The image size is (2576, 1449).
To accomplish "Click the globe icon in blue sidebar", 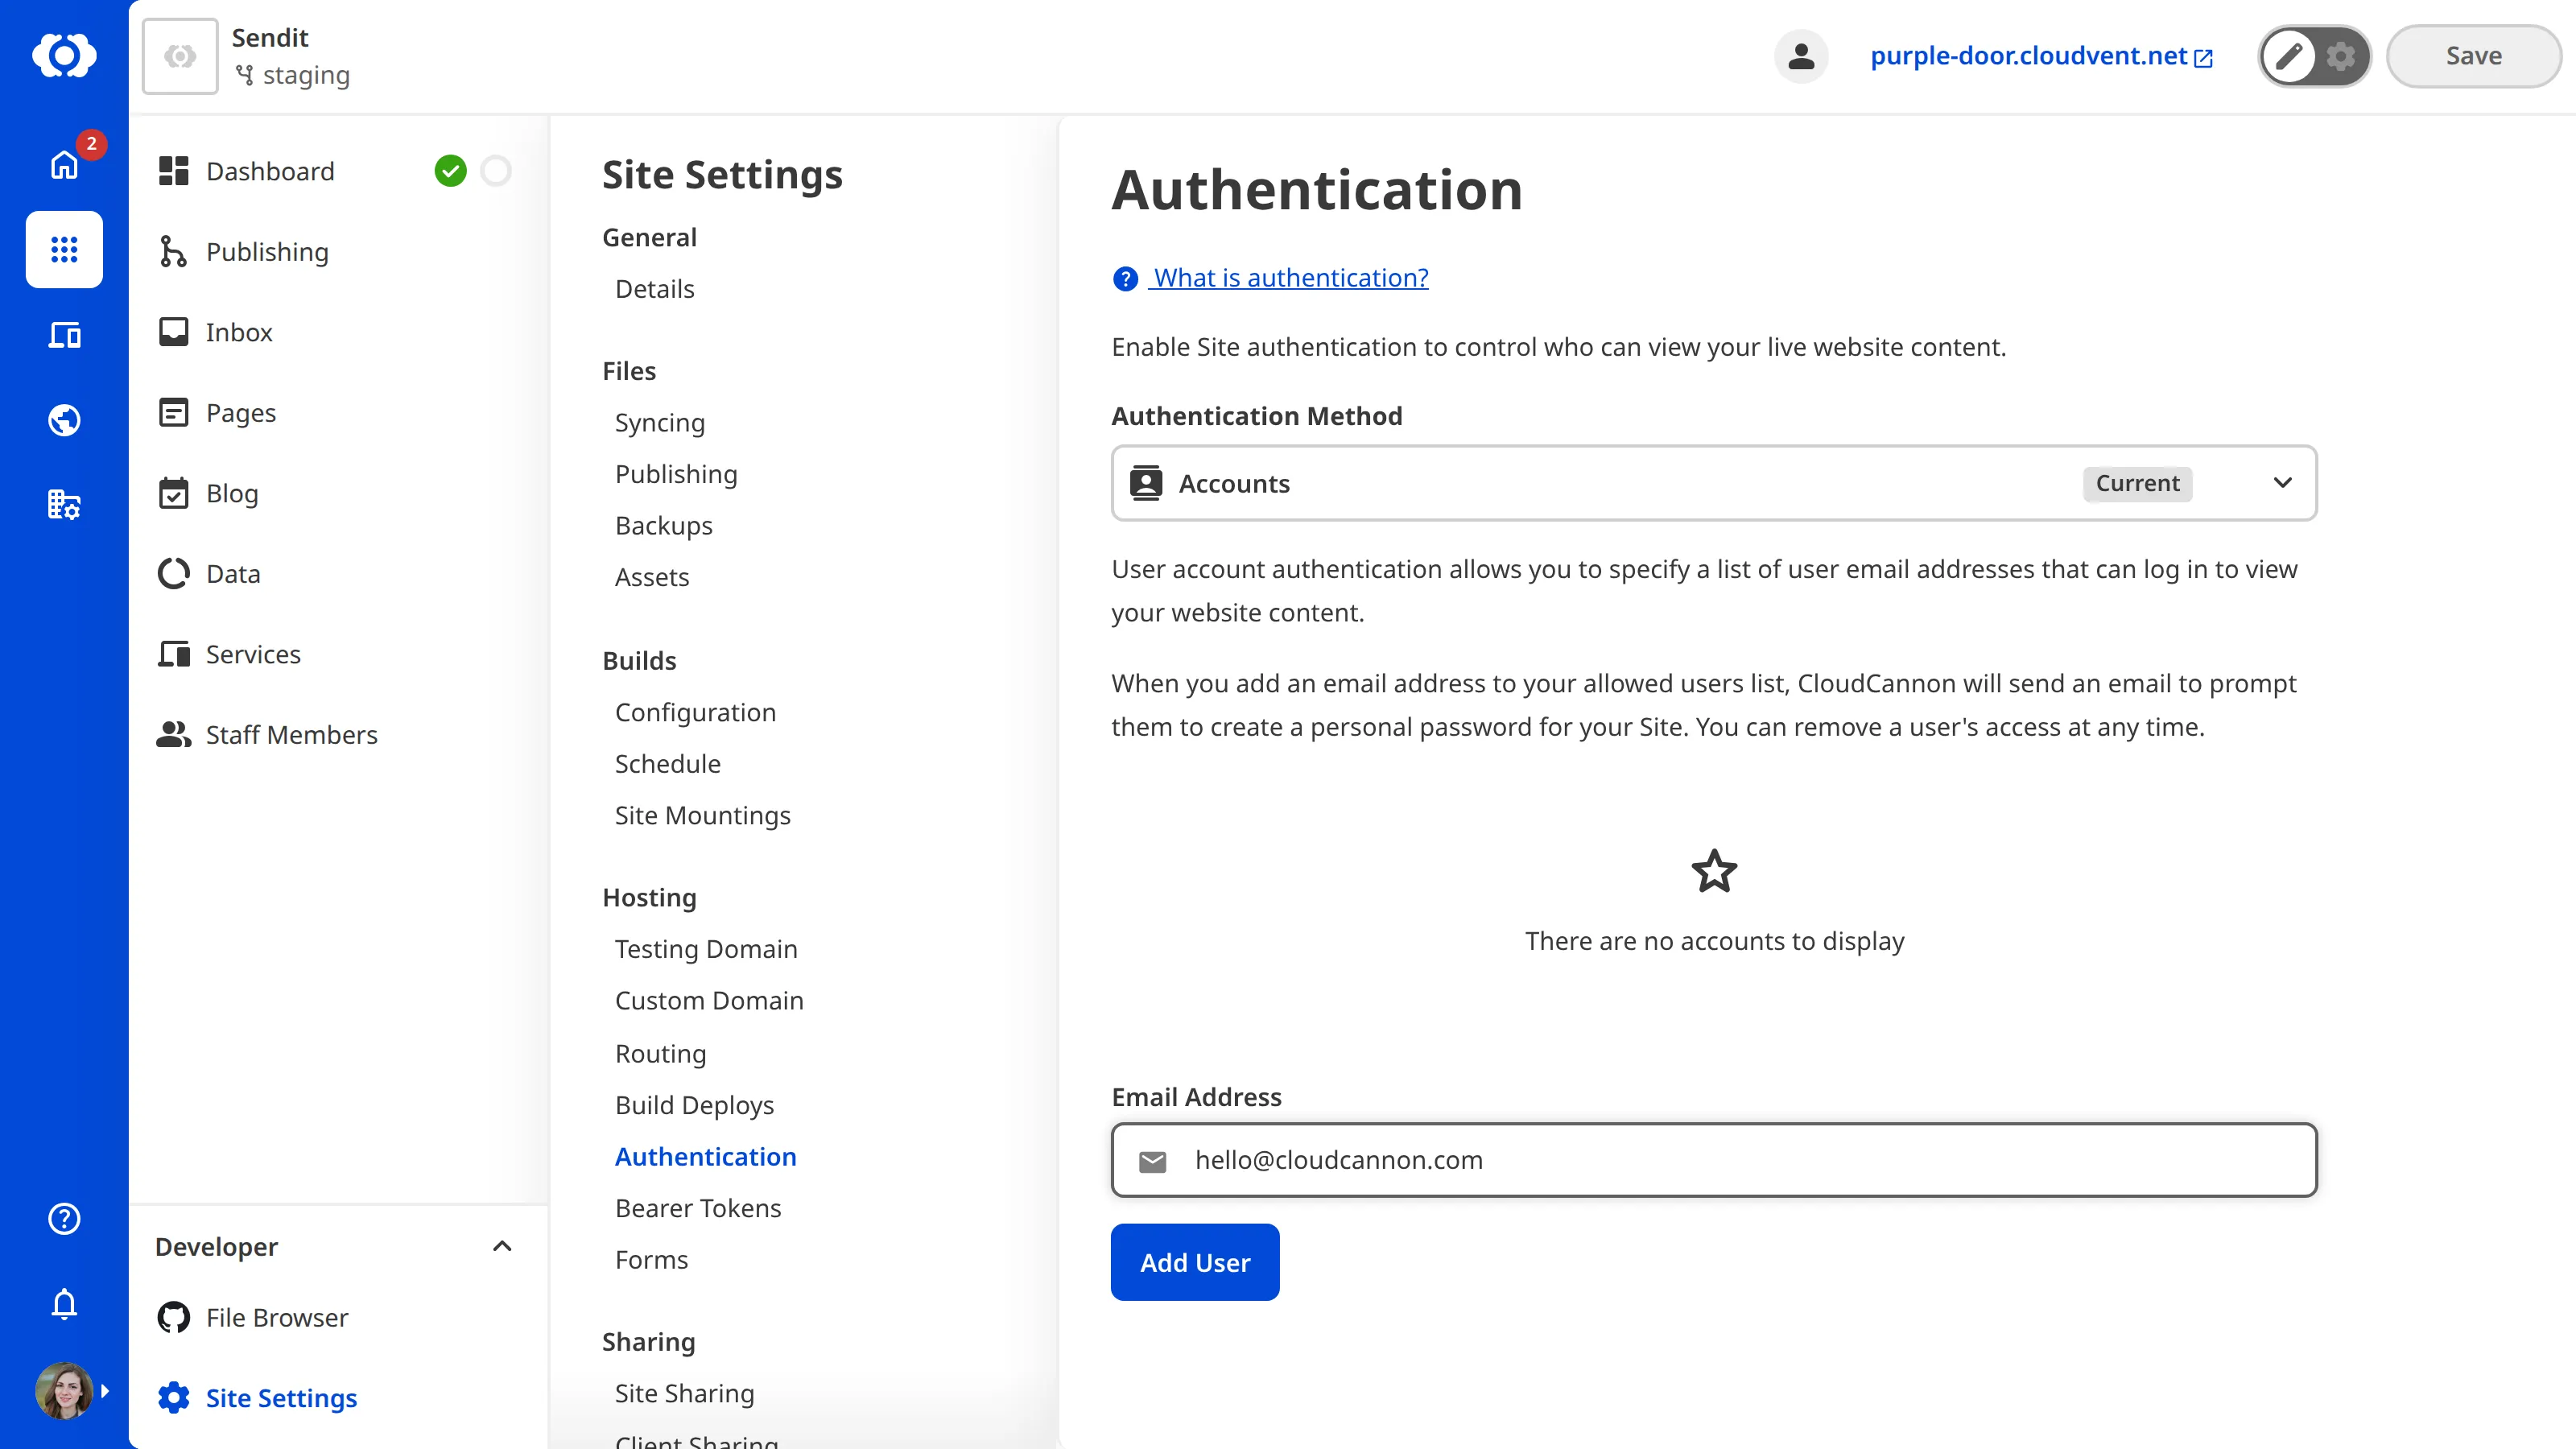I will 64,420.
